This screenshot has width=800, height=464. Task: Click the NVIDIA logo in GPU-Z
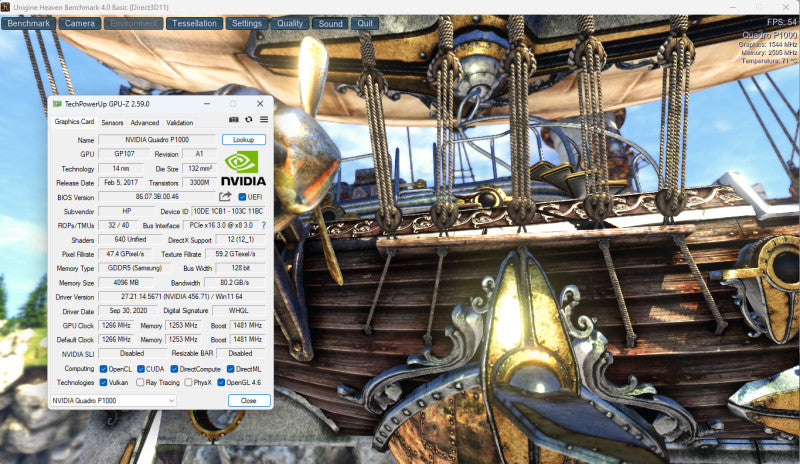coord(243,168)
